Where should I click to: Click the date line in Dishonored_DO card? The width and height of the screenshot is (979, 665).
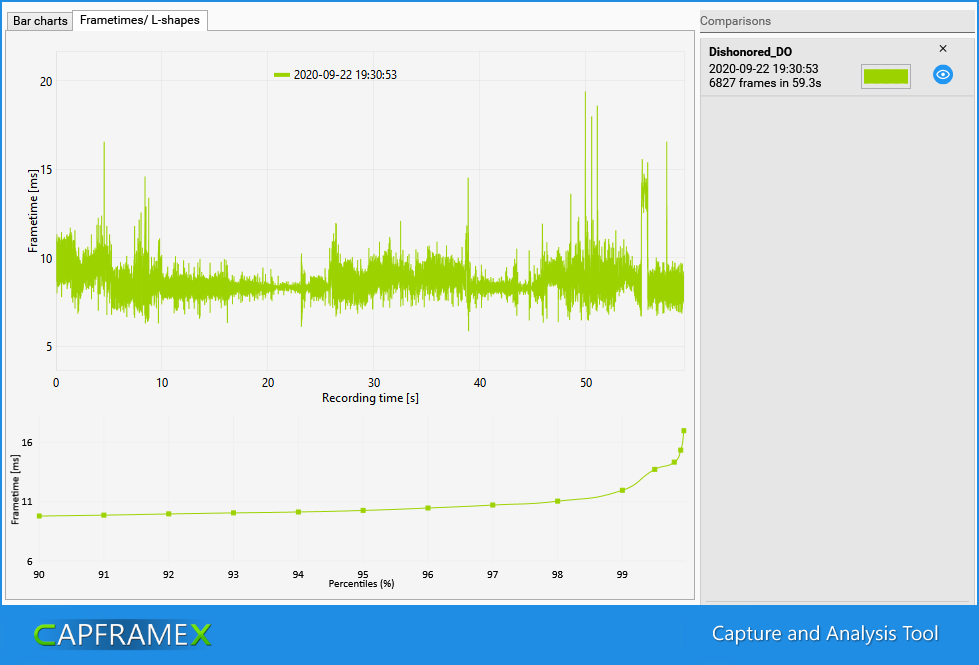point(763,69)
